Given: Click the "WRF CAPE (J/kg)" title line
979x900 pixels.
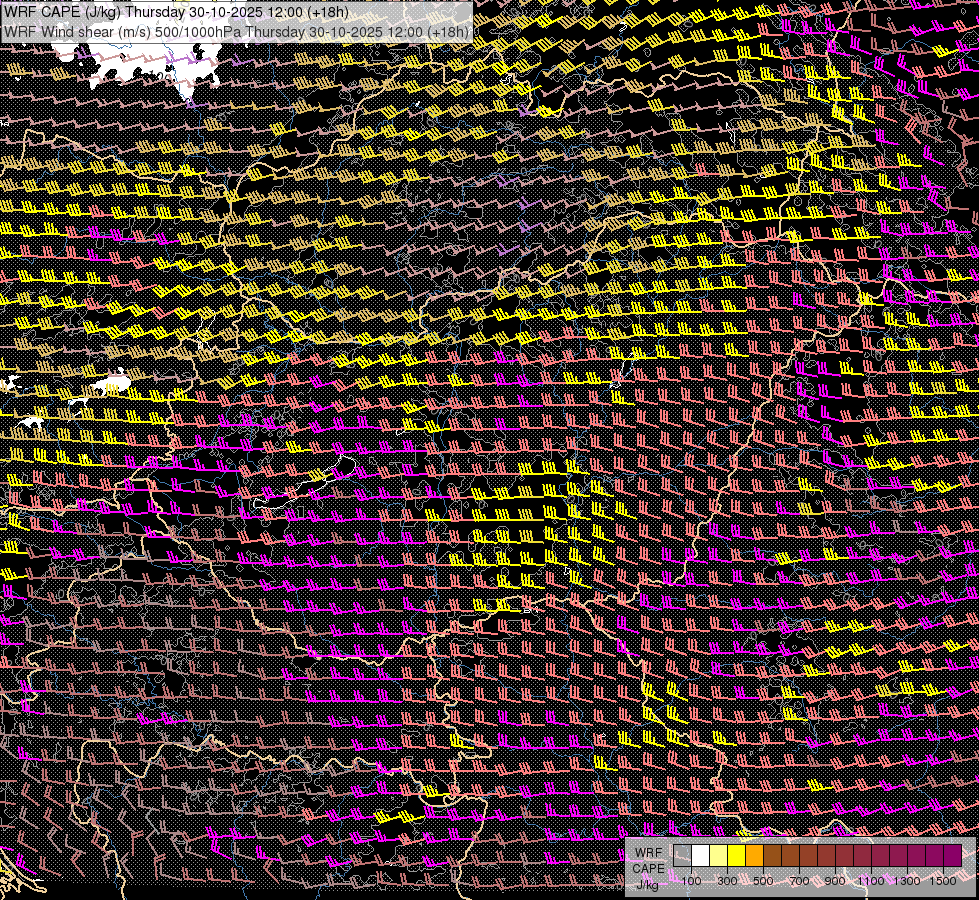Looking at the screenshot, I should tap(176, 12).
